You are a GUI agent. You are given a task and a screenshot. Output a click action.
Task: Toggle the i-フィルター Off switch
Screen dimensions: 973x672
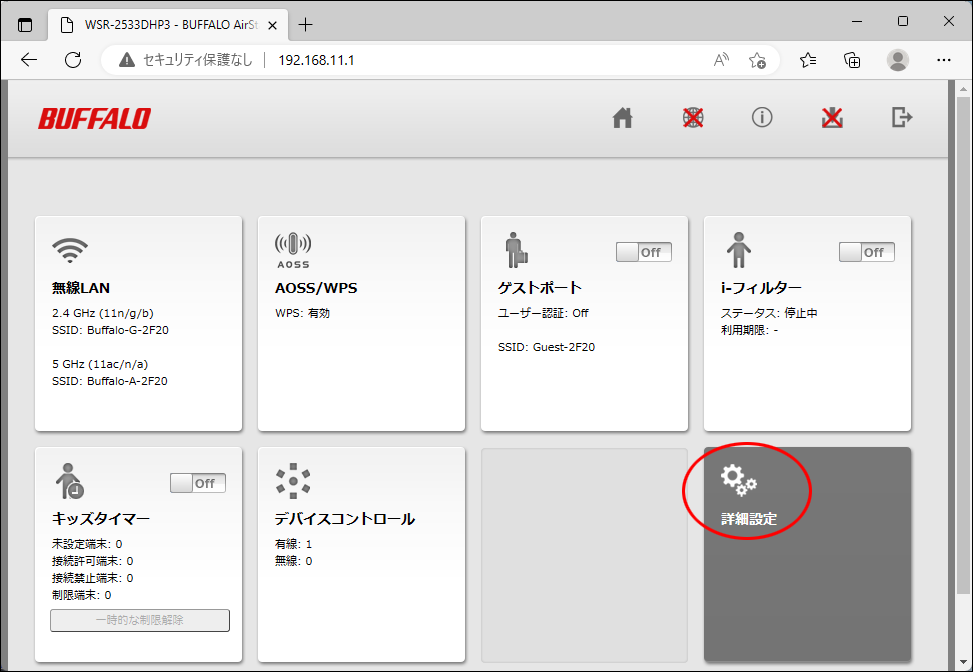coord(867,252)
